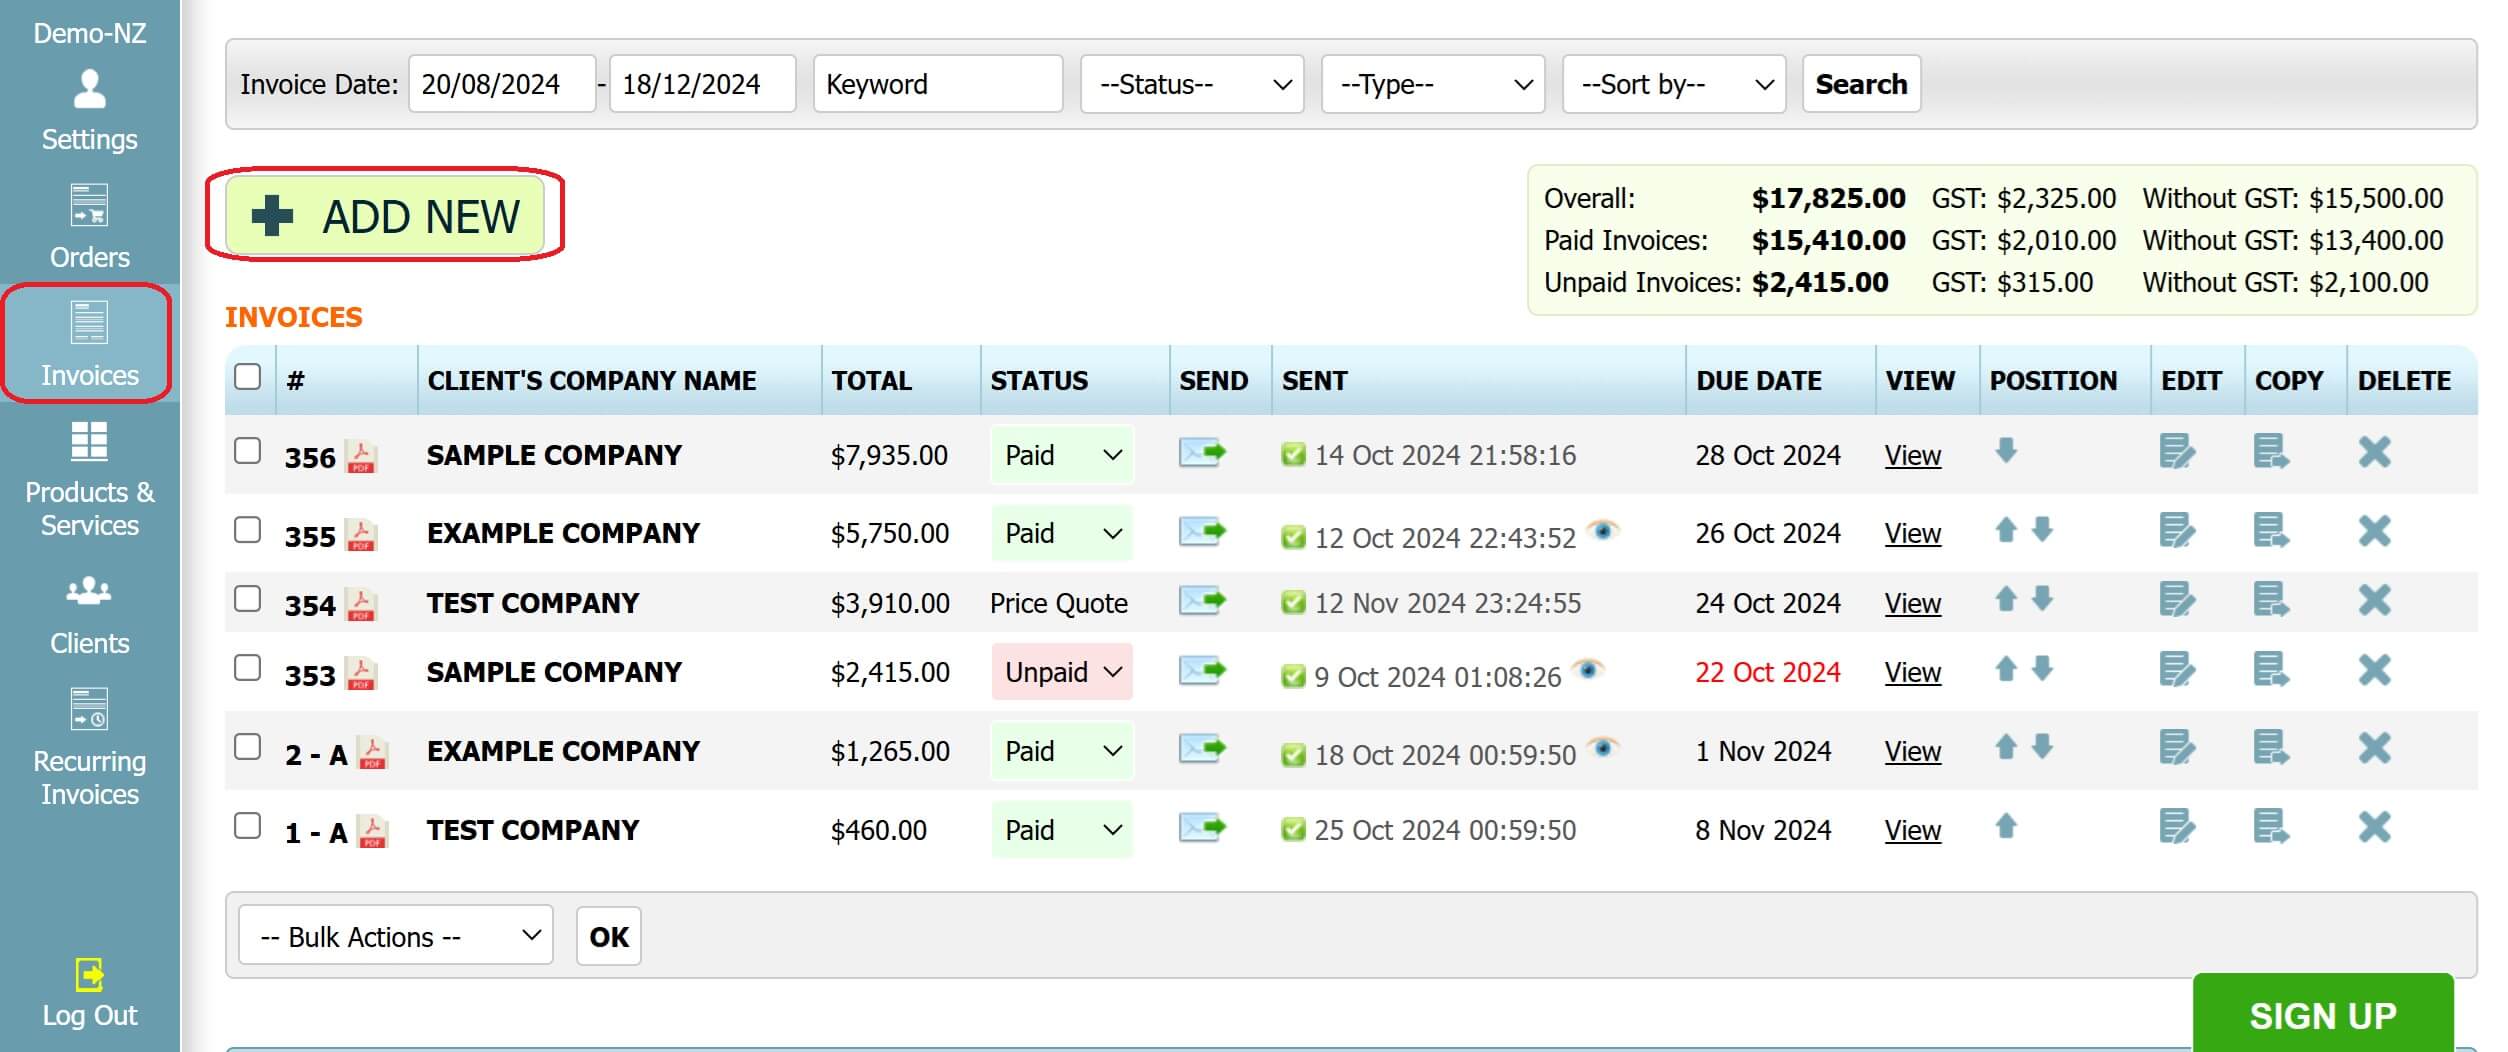This screenshot has width=2508, height=1052.
Task: Move invoice 356 down in position
Action: pos(2005,450)
